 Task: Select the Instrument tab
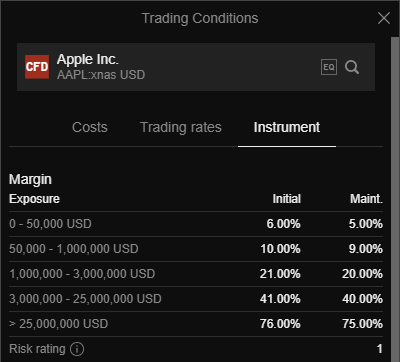coord(287,127)
